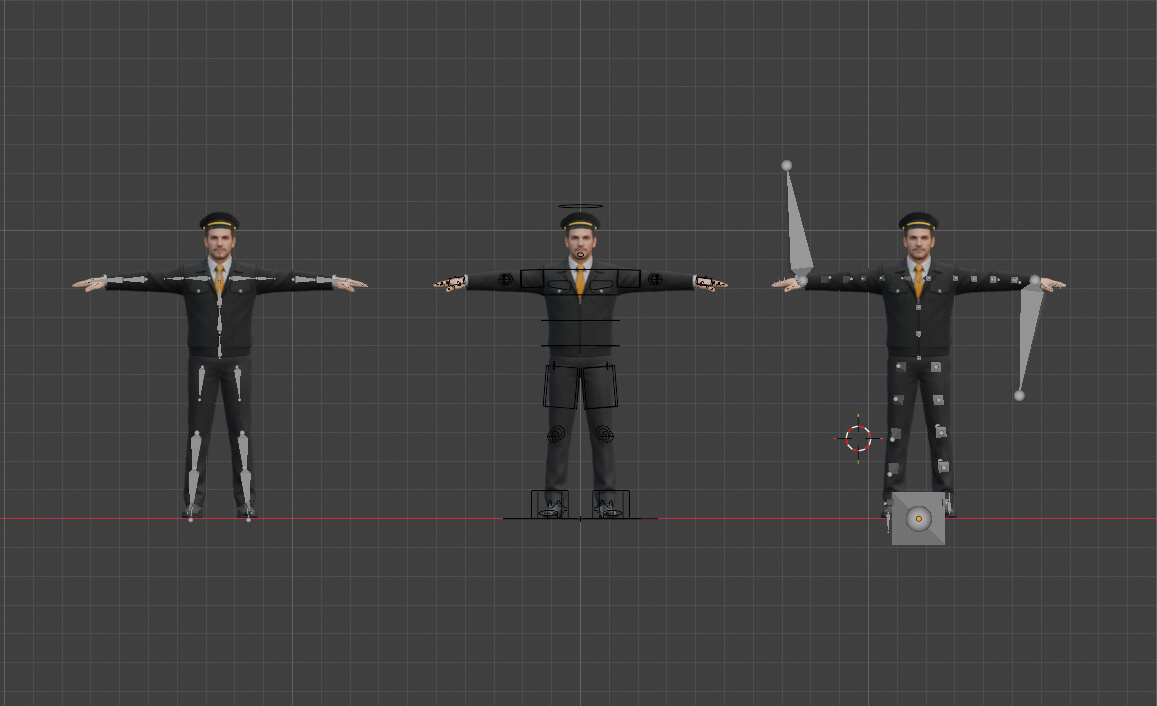Select the sphere tip of the downward-hanging large bone
The image size is (1157, 706).
pyautogui.click(x=1019, y=395)
